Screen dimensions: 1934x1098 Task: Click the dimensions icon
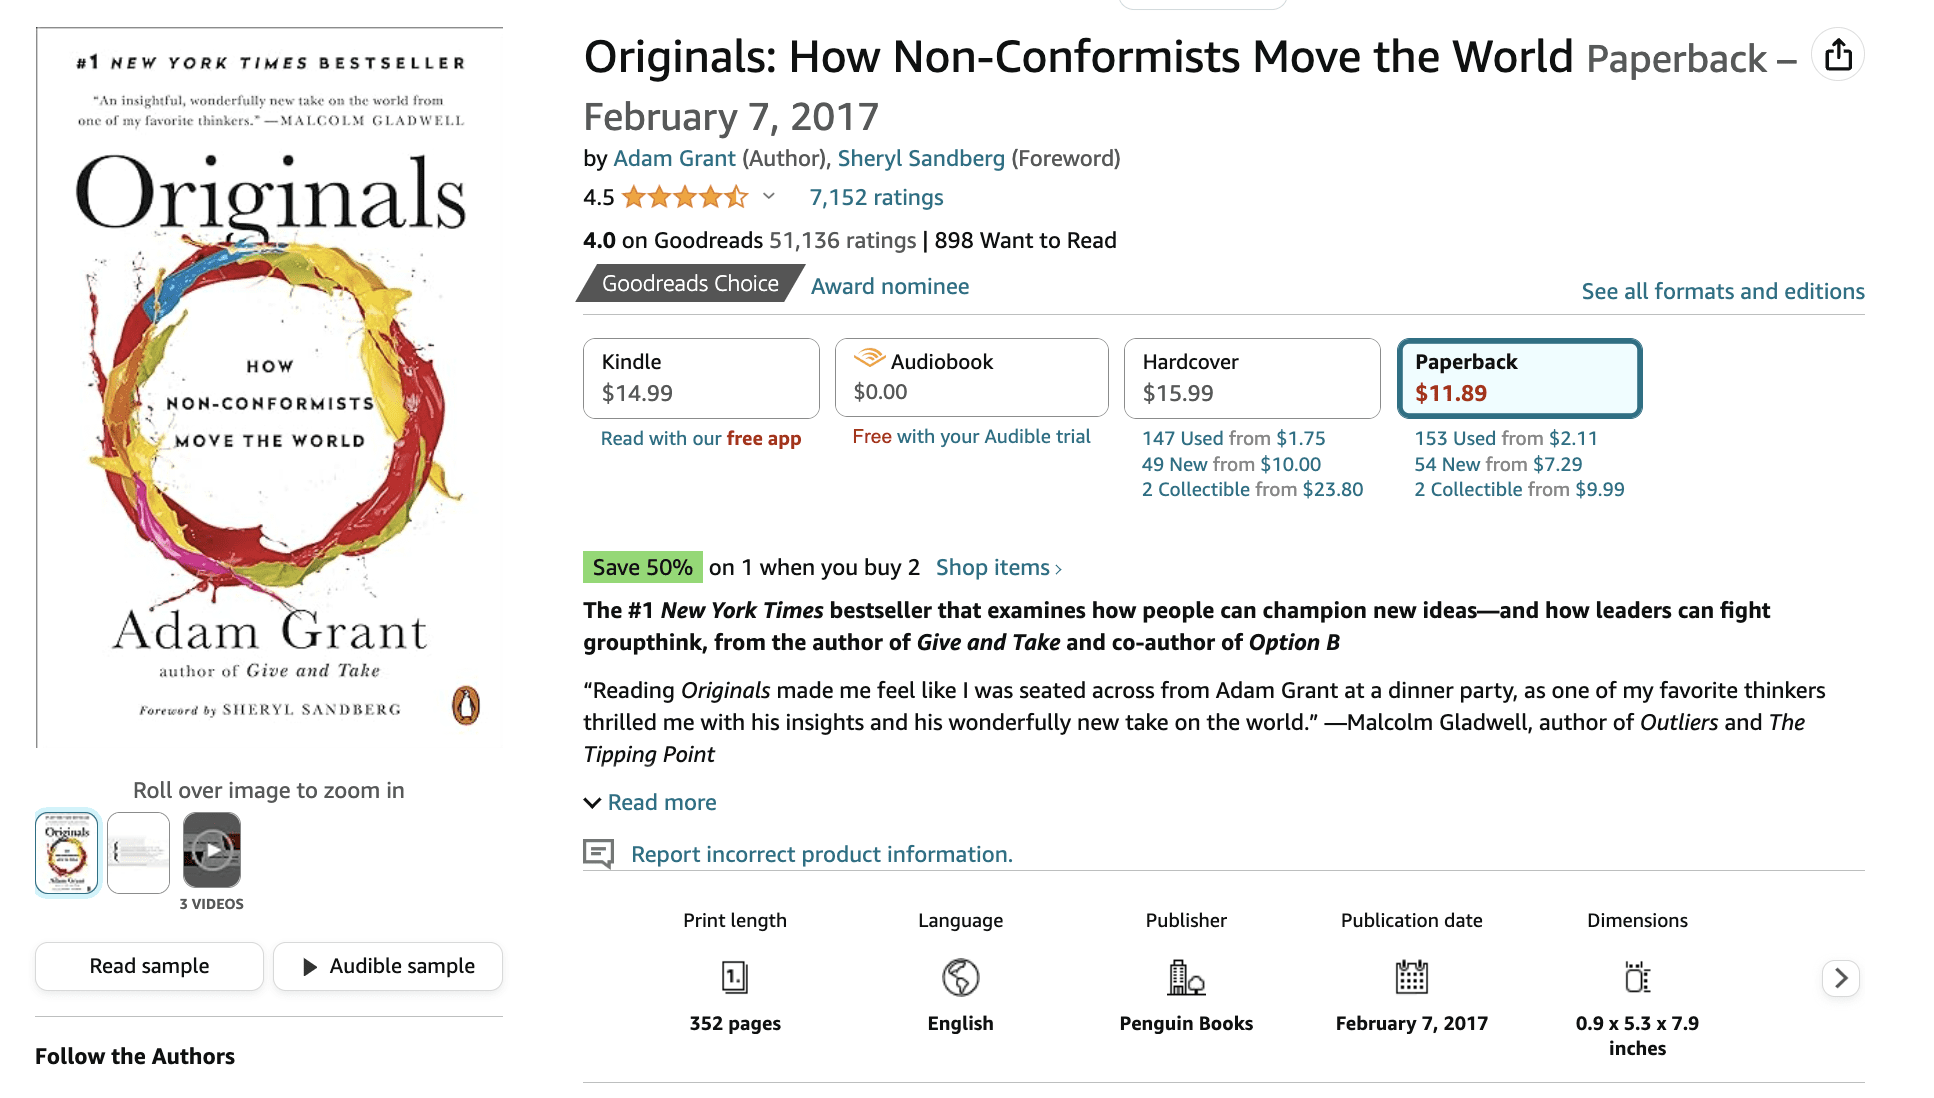coord(1637,977)
